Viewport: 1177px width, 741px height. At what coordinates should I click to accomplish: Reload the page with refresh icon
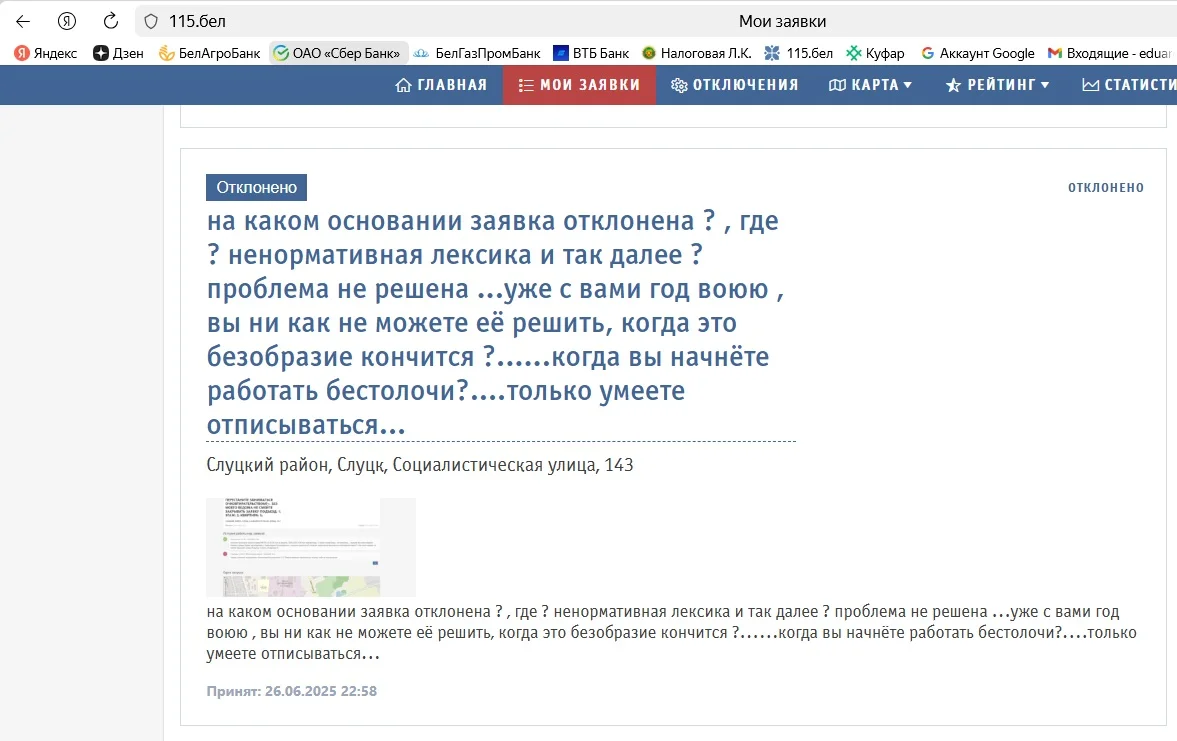click(111, 21)
